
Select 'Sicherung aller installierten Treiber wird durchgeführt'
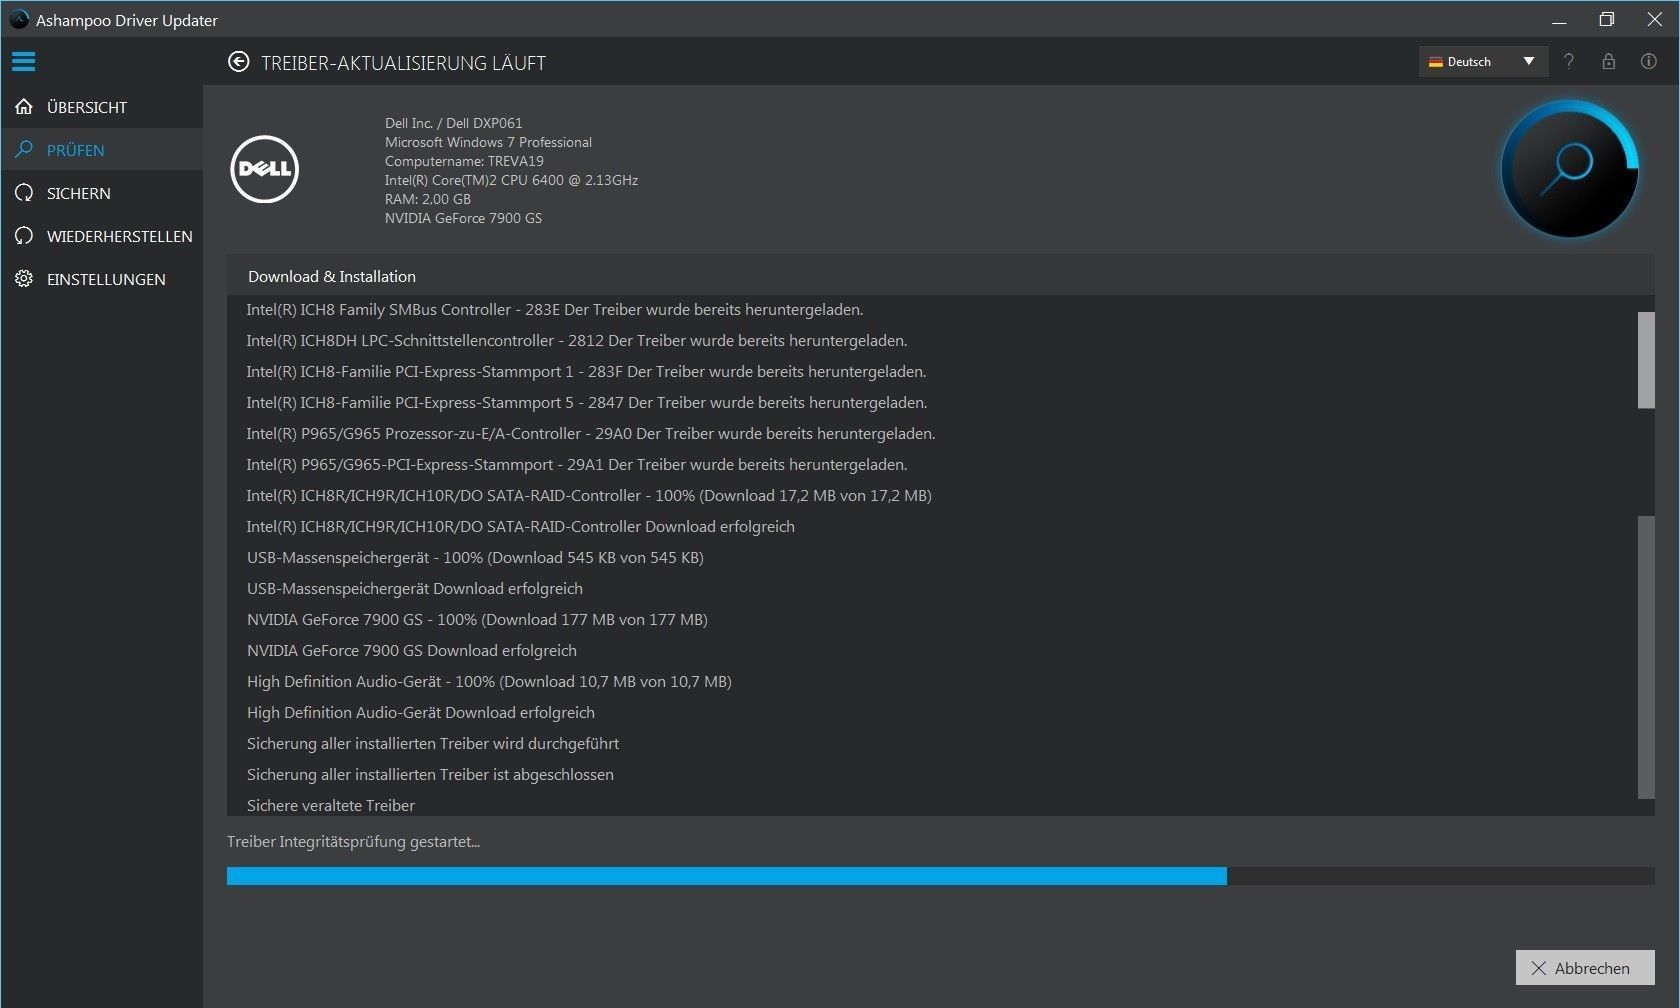433,744
